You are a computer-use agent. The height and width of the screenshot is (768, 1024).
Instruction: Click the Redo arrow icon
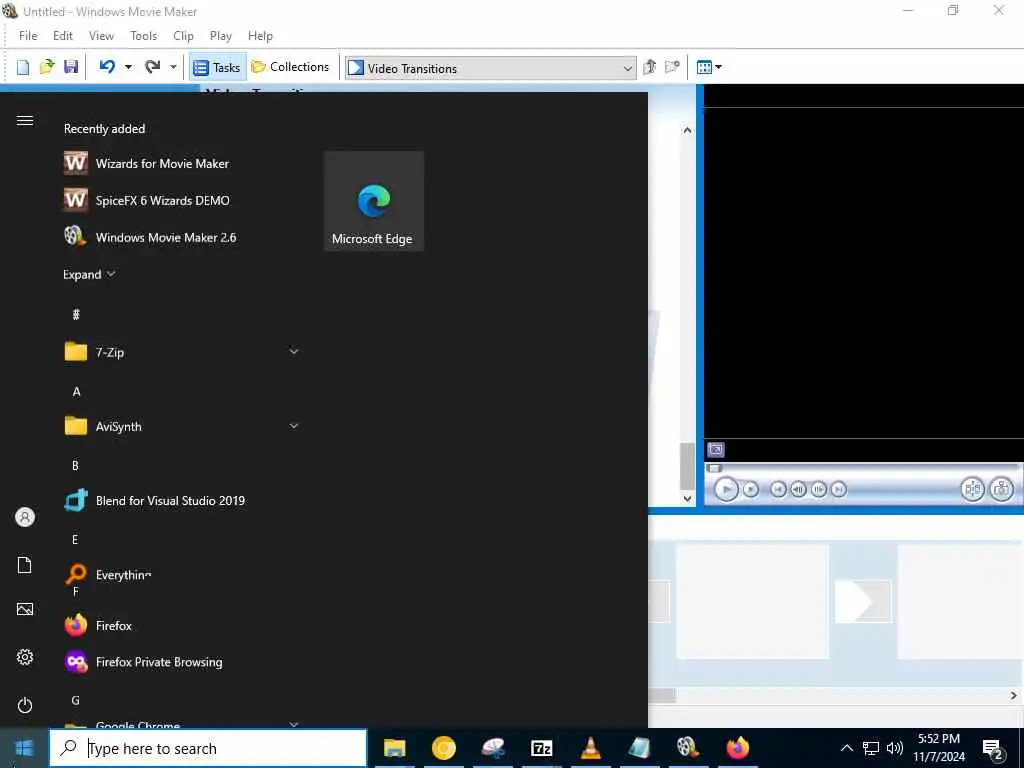(152, 67)
